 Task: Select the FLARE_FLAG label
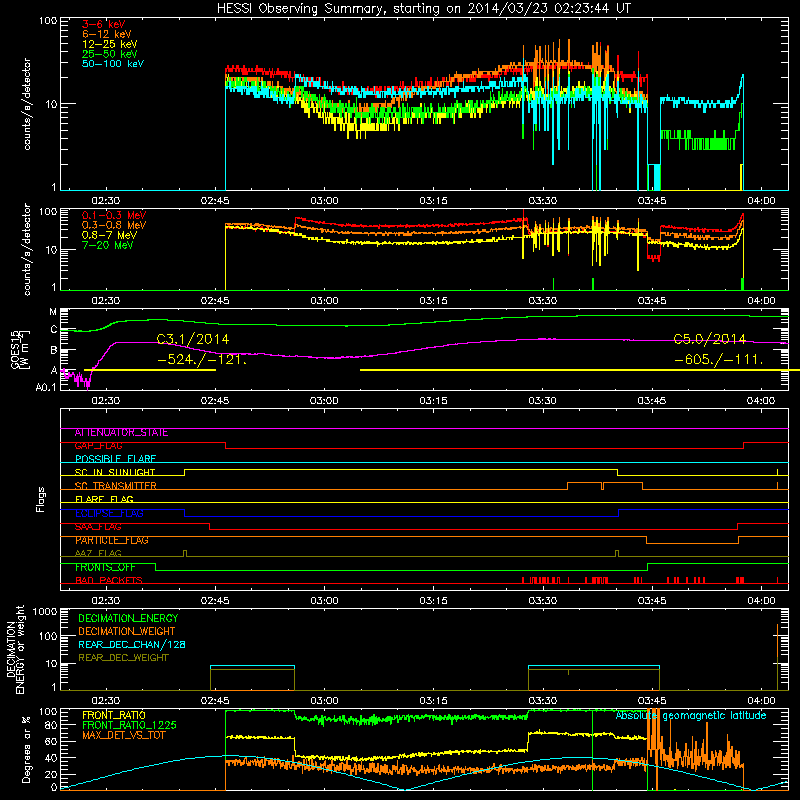point(104,499)
